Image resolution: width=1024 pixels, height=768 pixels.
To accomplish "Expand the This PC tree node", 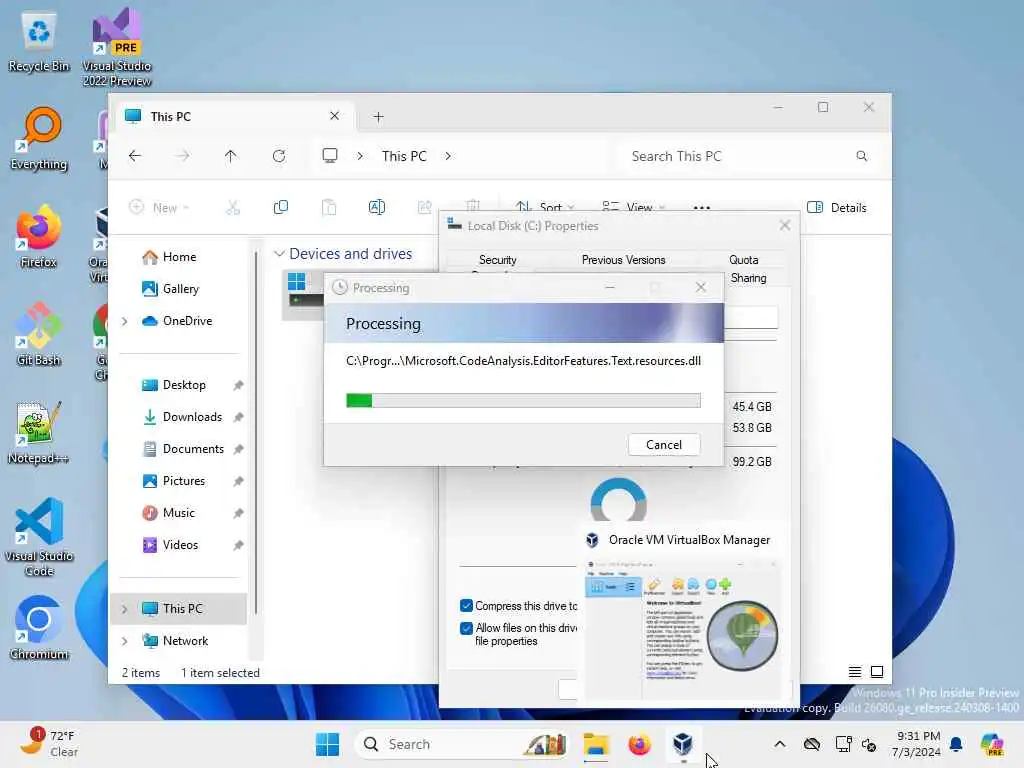I will (x=125, y=609).
